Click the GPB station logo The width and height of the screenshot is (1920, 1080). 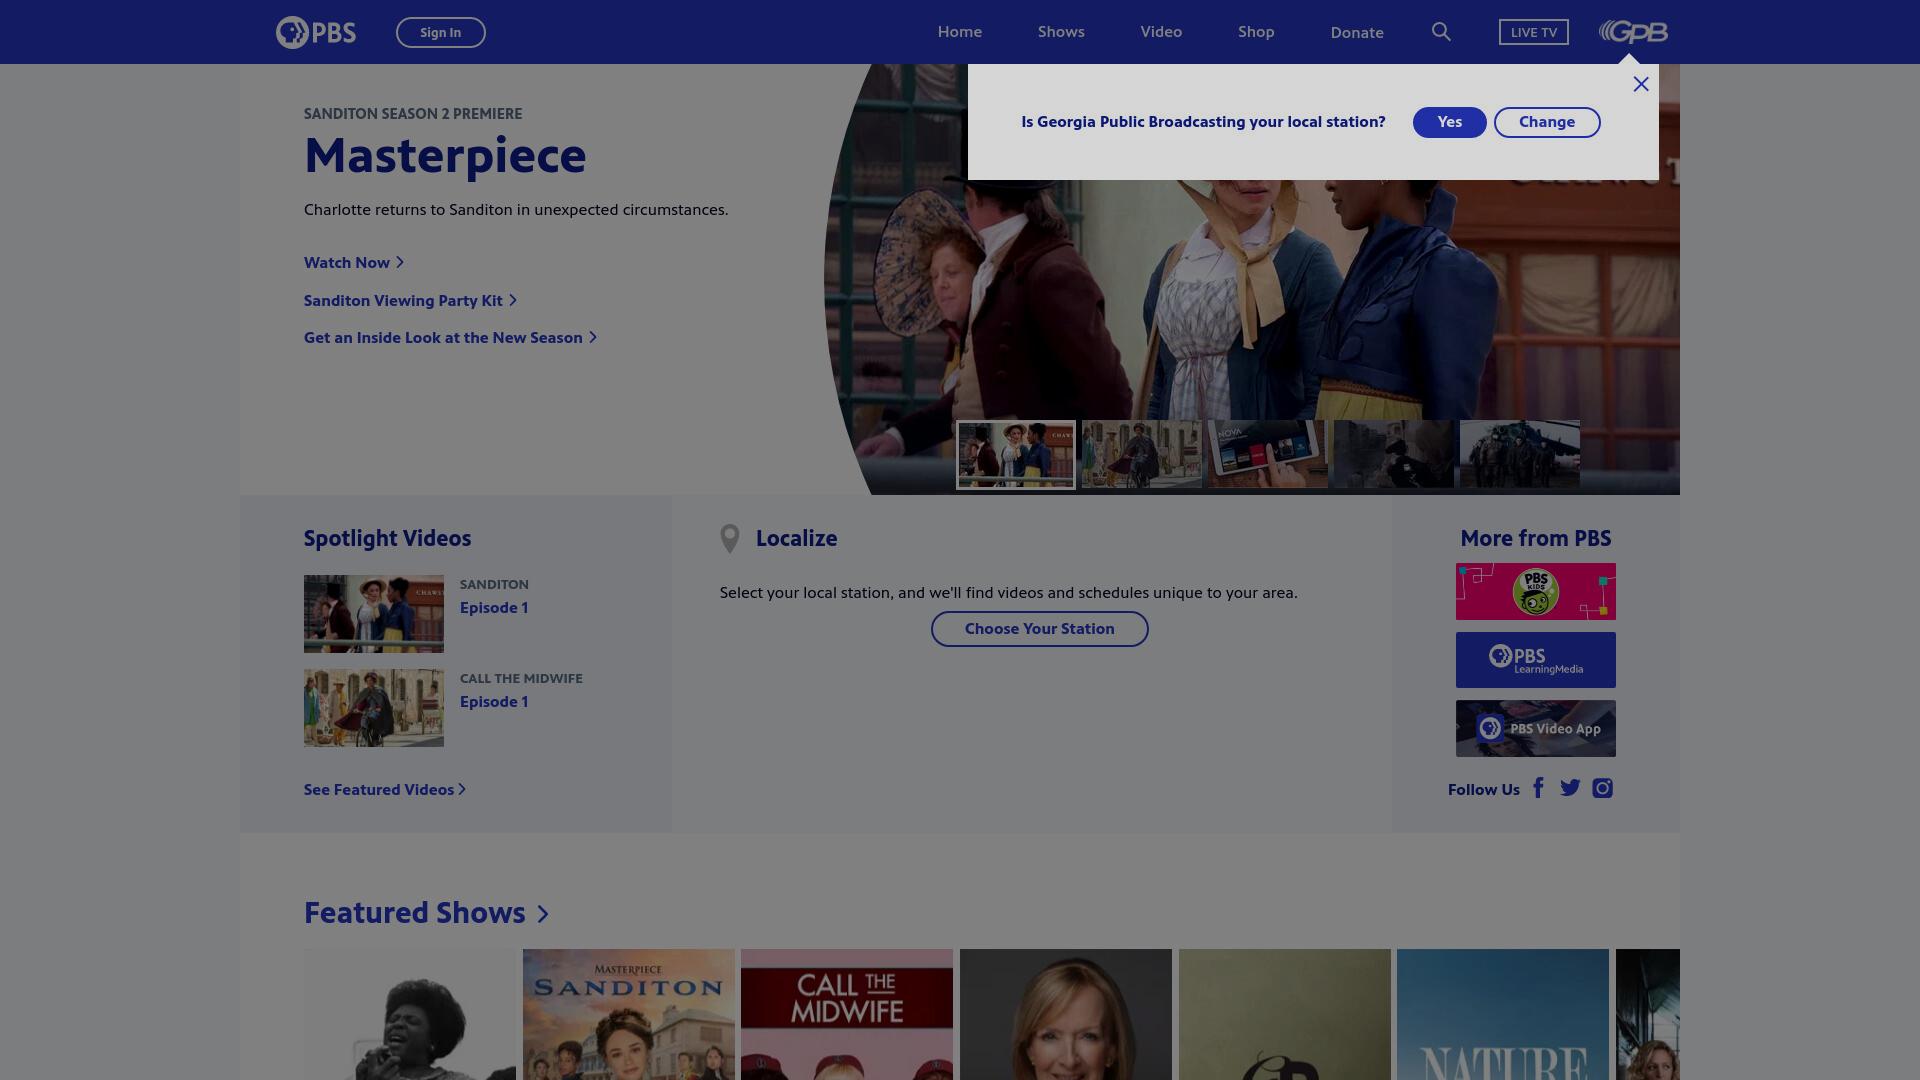(1633, 32)
